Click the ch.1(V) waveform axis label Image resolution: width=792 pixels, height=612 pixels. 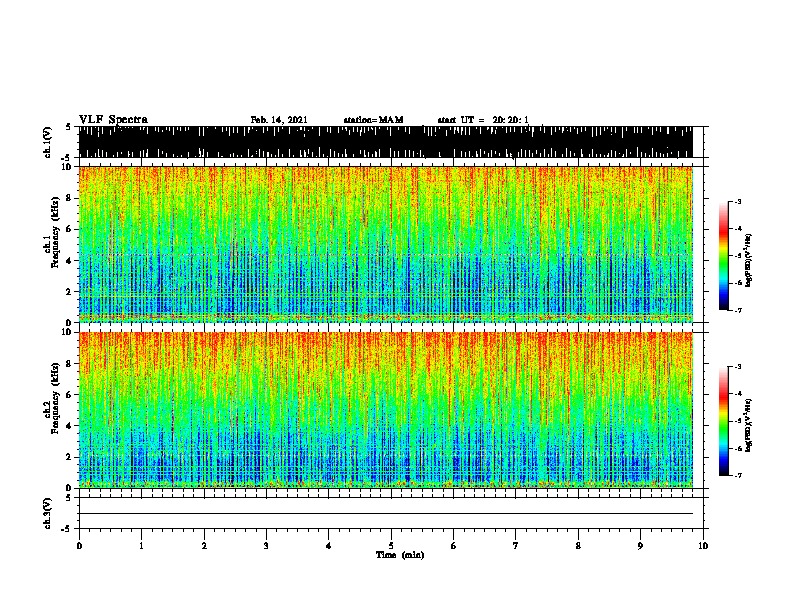point(48,142)
